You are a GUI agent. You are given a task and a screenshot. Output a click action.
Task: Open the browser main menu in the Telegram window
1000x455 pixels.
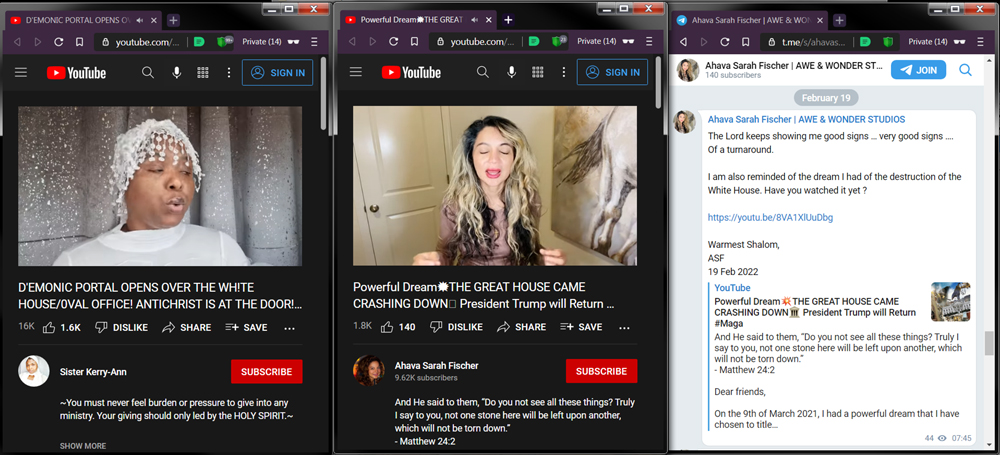(x=985, y=42)
